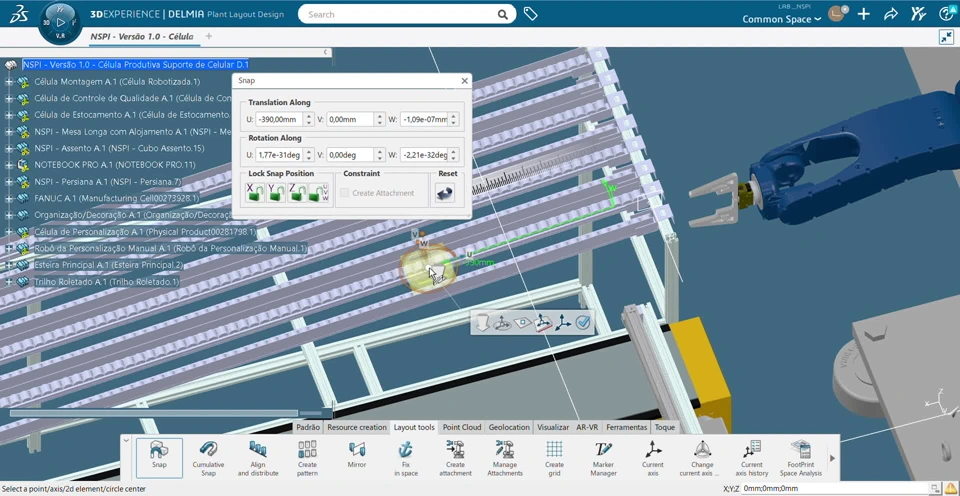The height and width of the screenshot is (496, 960).
Task: Show more toolbar commands with right arrow
Action: tap(832, 458)
